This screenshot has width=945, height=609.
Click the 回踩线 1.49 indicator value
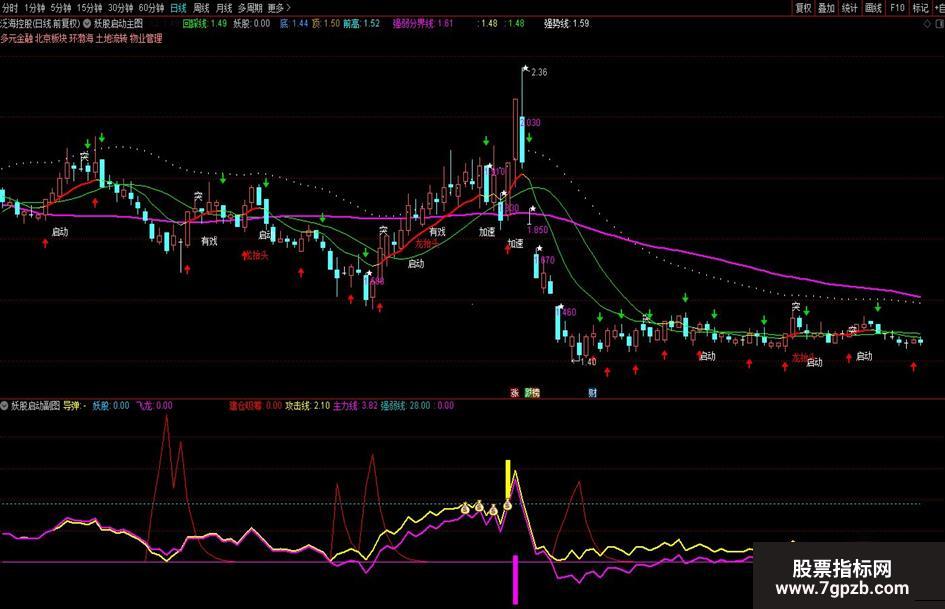[x=204, y=24]
